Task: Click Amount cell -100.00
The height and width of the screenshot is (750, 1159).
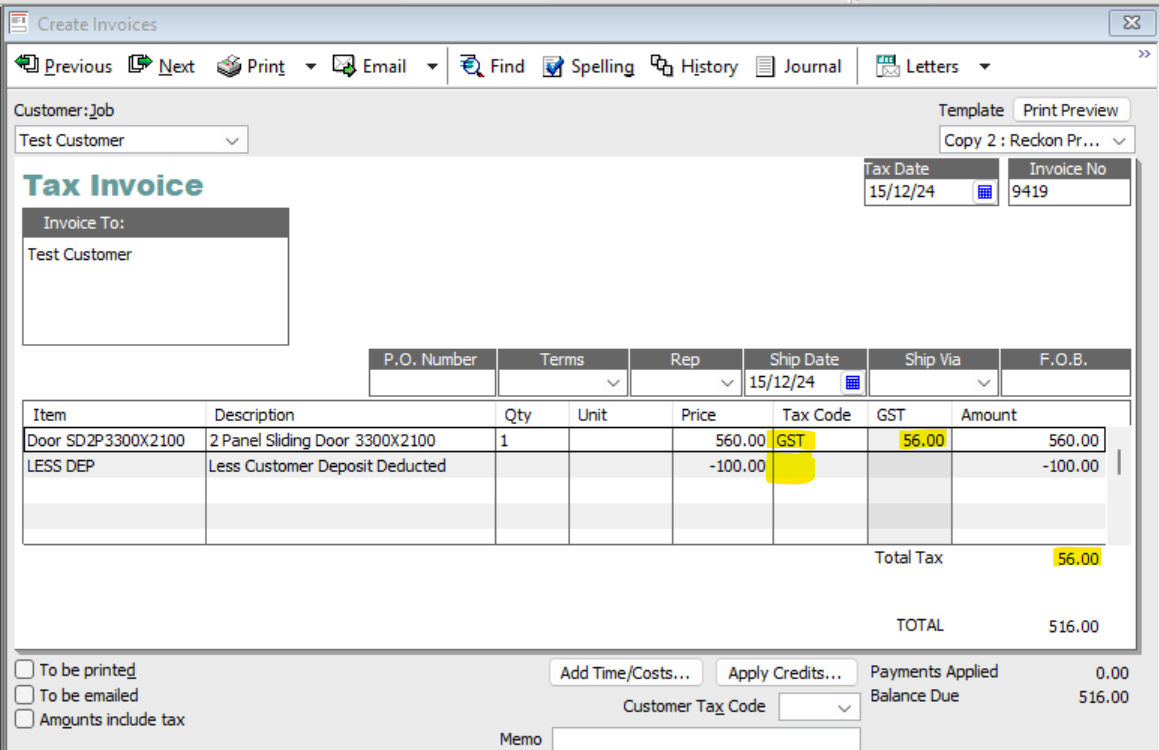Action: (1028, 466)
